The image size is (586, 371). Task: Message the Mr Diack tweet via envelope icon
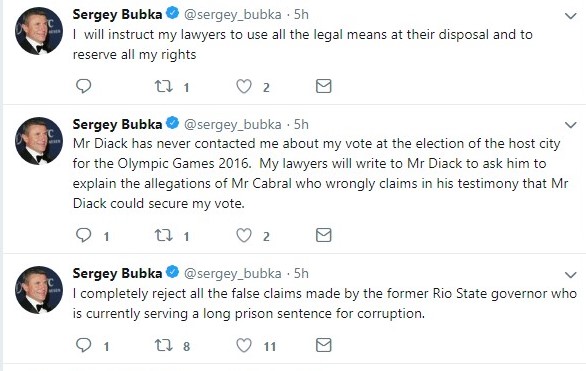click(324, 235)
